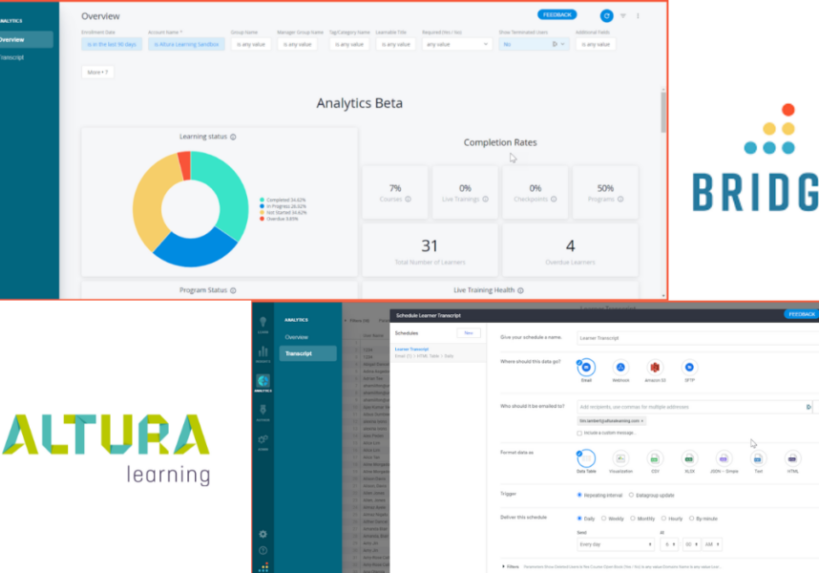This screenshot has width=819, height=573.
Task: Open the three-dot menu in Overview header
Action: click(638, 16)
